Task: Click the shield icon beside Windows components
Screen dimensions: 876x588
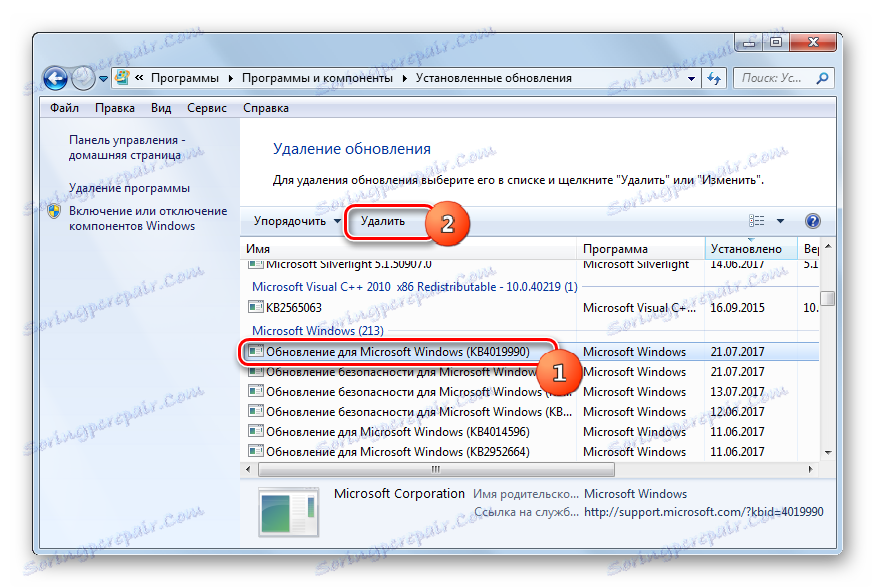Action: [54, 211]
